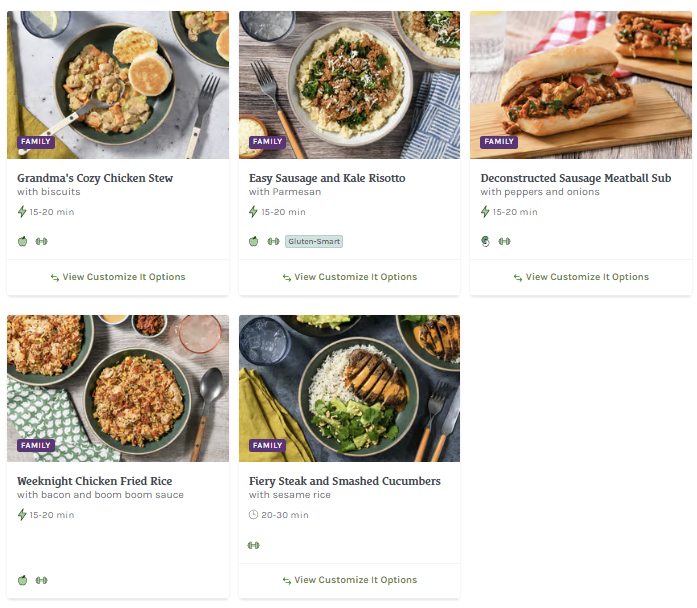Screen dimensions: 697x608
Task: Click the apple icon on Grandma's Cozy Chicken Stew
Action: [x=22, y=241]
